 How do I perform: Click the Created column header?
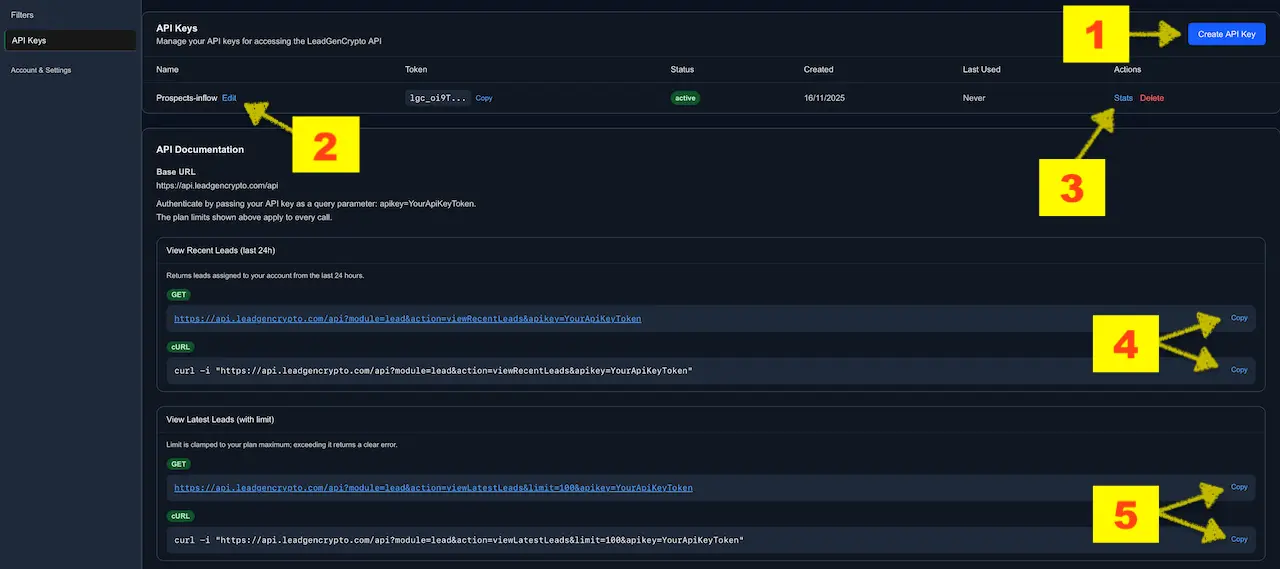pos(818,70)
